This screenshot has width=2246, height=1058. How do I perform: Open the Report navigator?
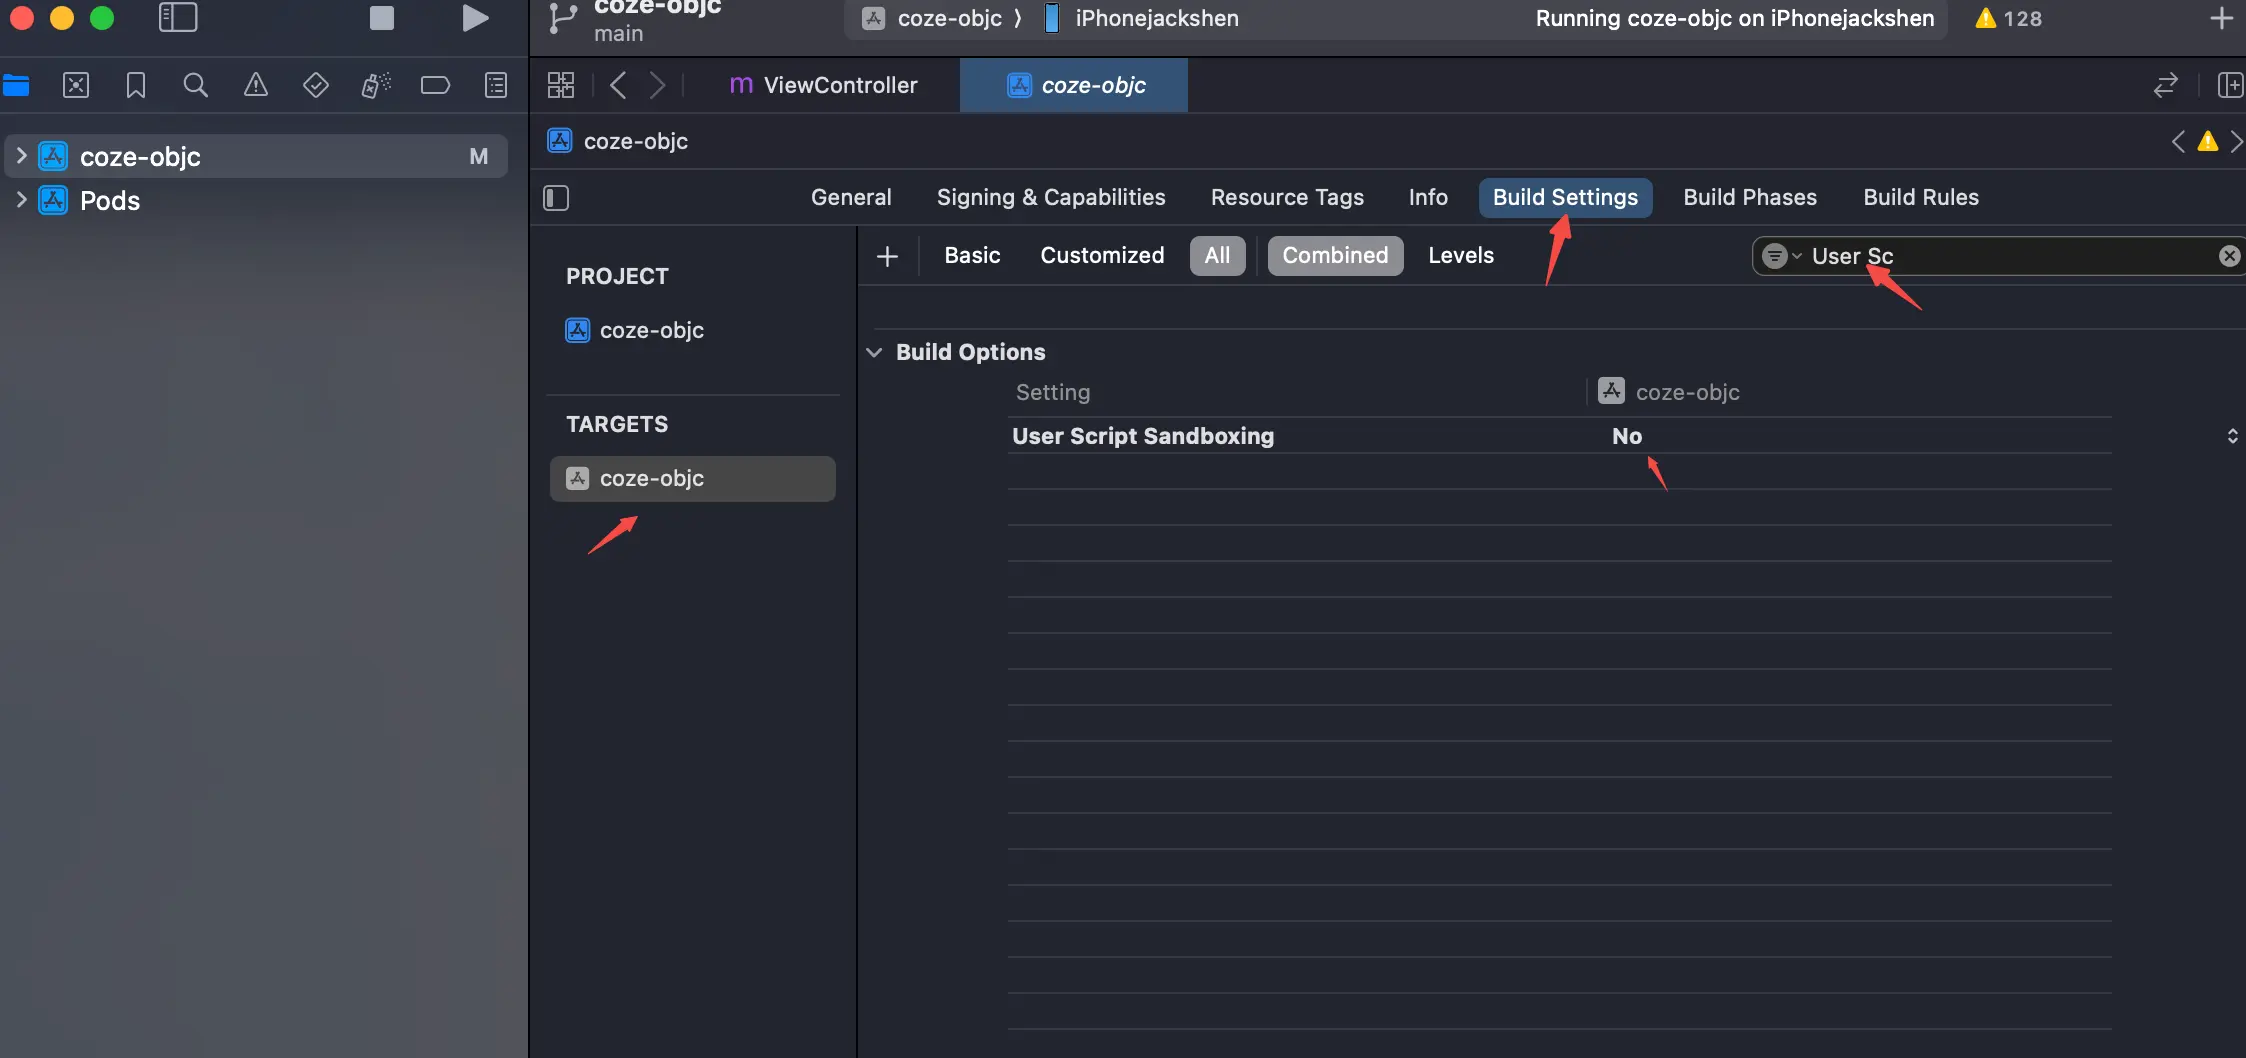pos(496,85)
